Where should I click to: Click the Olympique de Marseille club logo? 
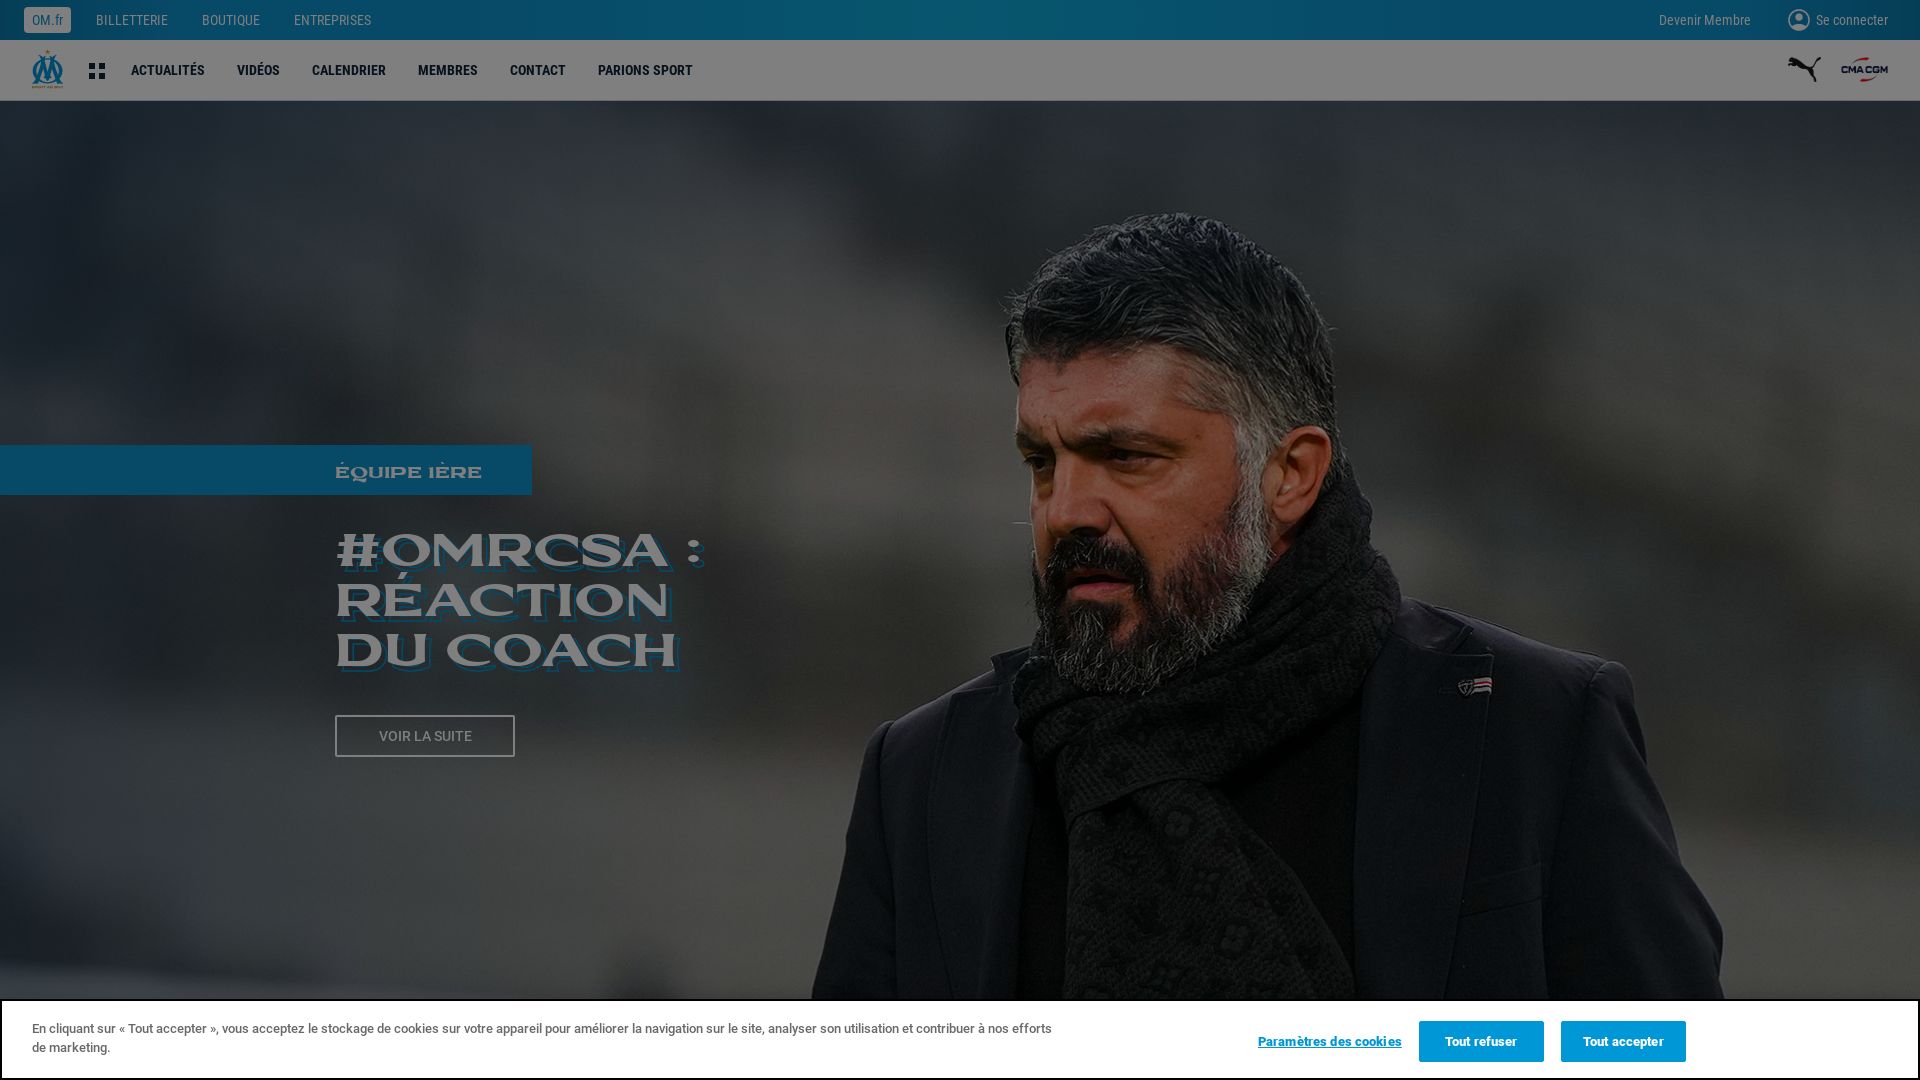pyautogui.click(x=46, y=69)
